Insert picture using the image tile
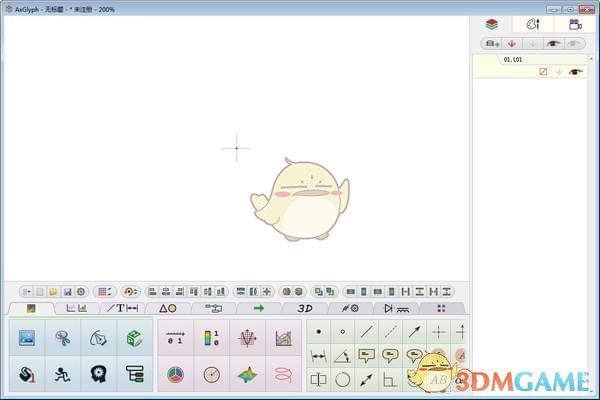600x400 pixels. click(x=27, y=338)
